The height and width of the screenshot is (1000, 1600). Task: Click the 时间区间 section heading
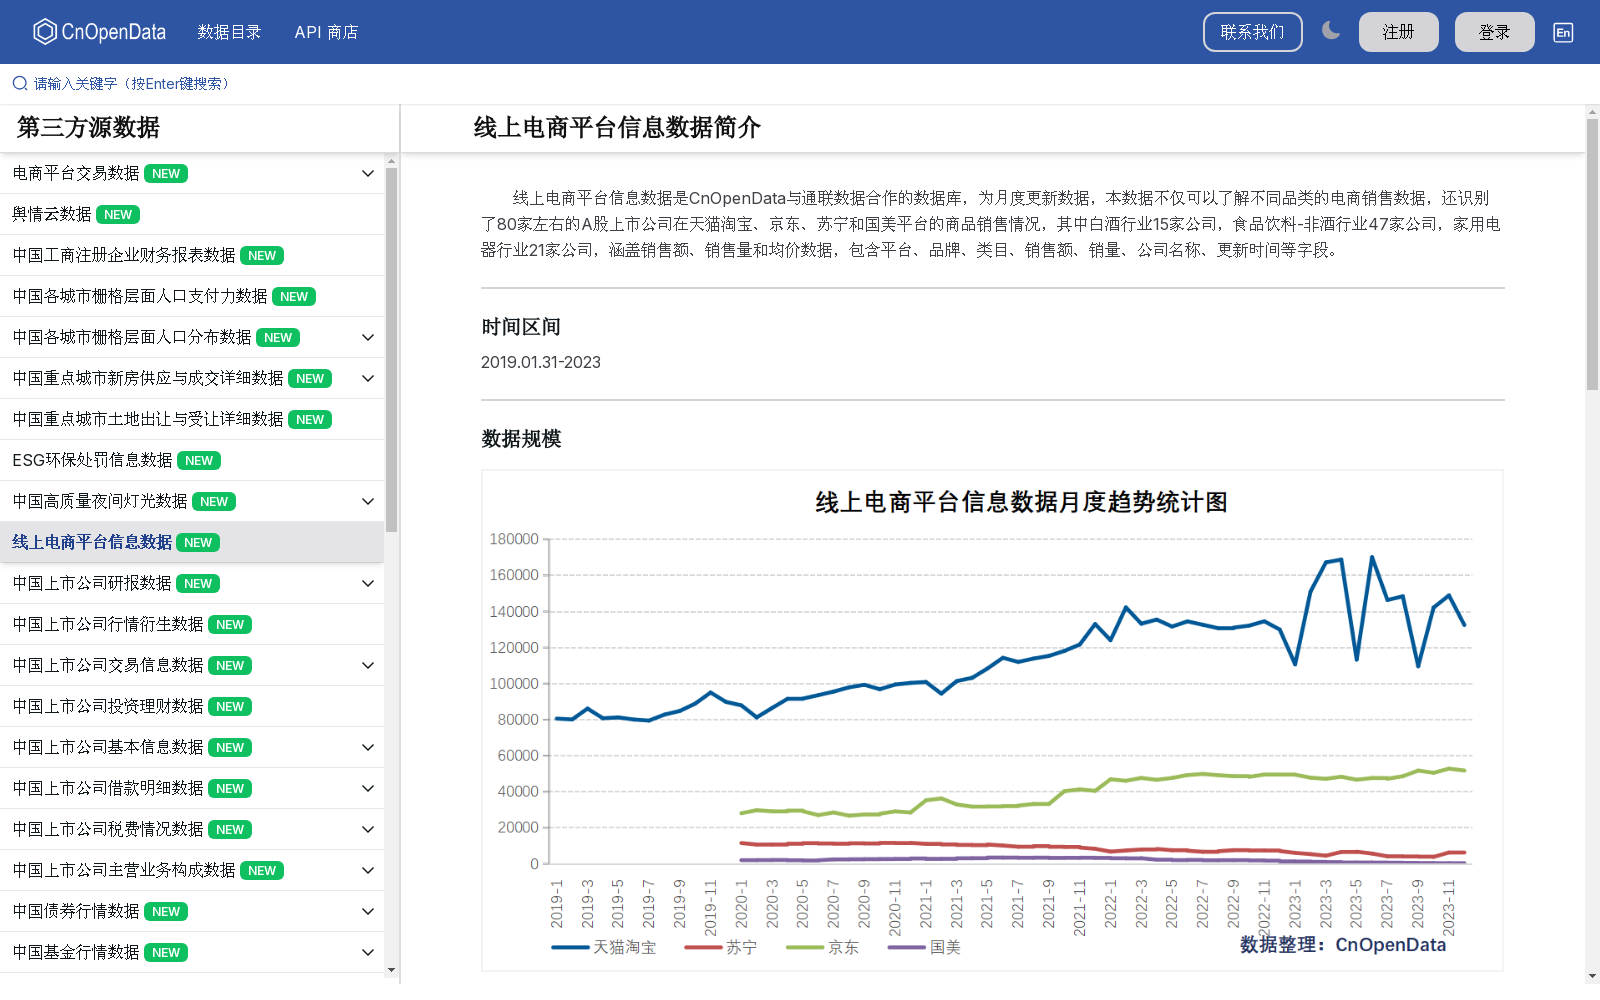point(521,327)
